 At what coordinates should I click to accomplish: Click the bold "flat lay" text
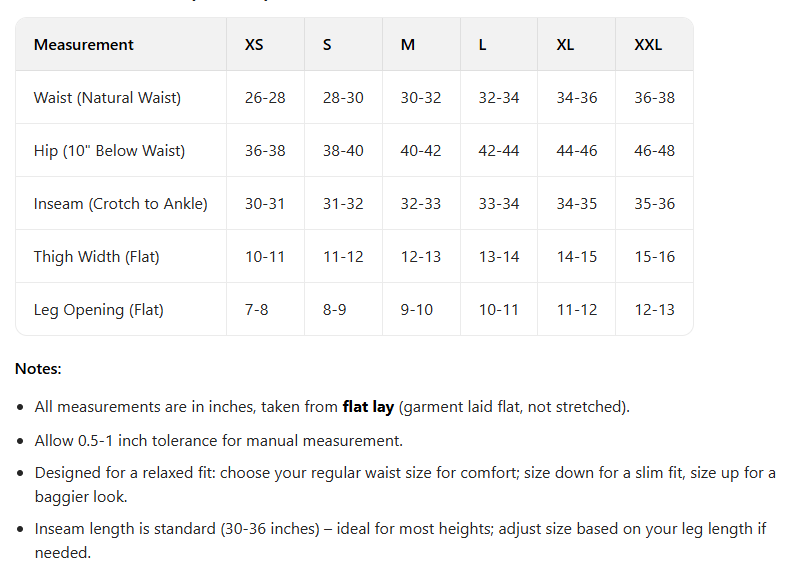pos(368,407)
